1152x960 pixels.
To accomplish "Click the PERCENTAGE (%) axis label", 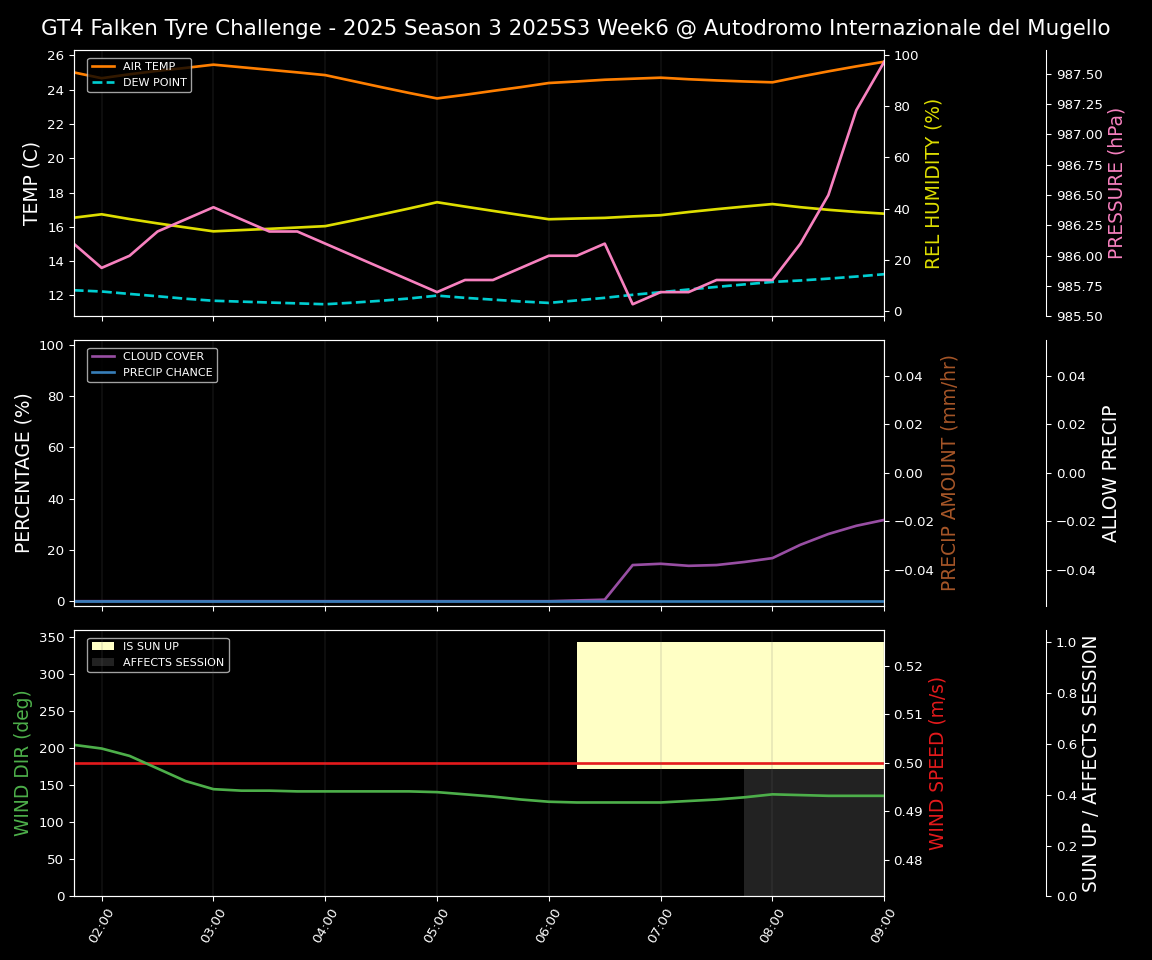I will [23, 474].
